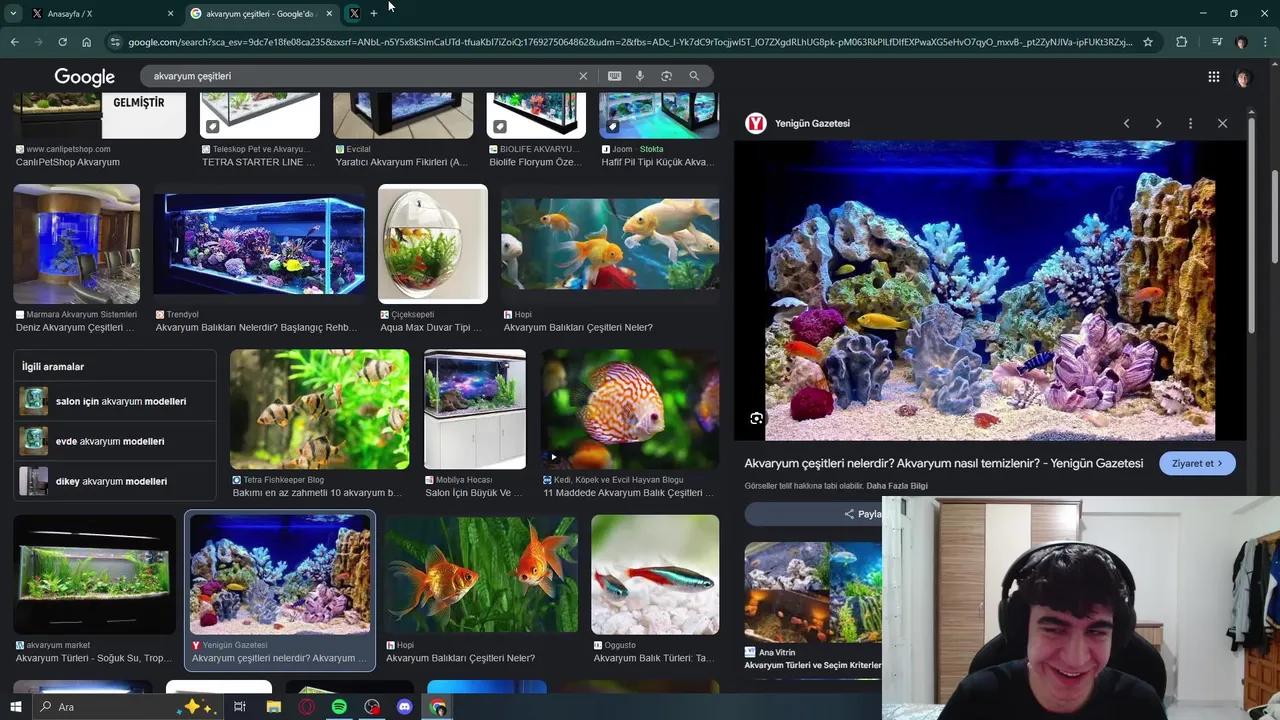Click the "Ziyaret et" button

[x=1197, y=463]
